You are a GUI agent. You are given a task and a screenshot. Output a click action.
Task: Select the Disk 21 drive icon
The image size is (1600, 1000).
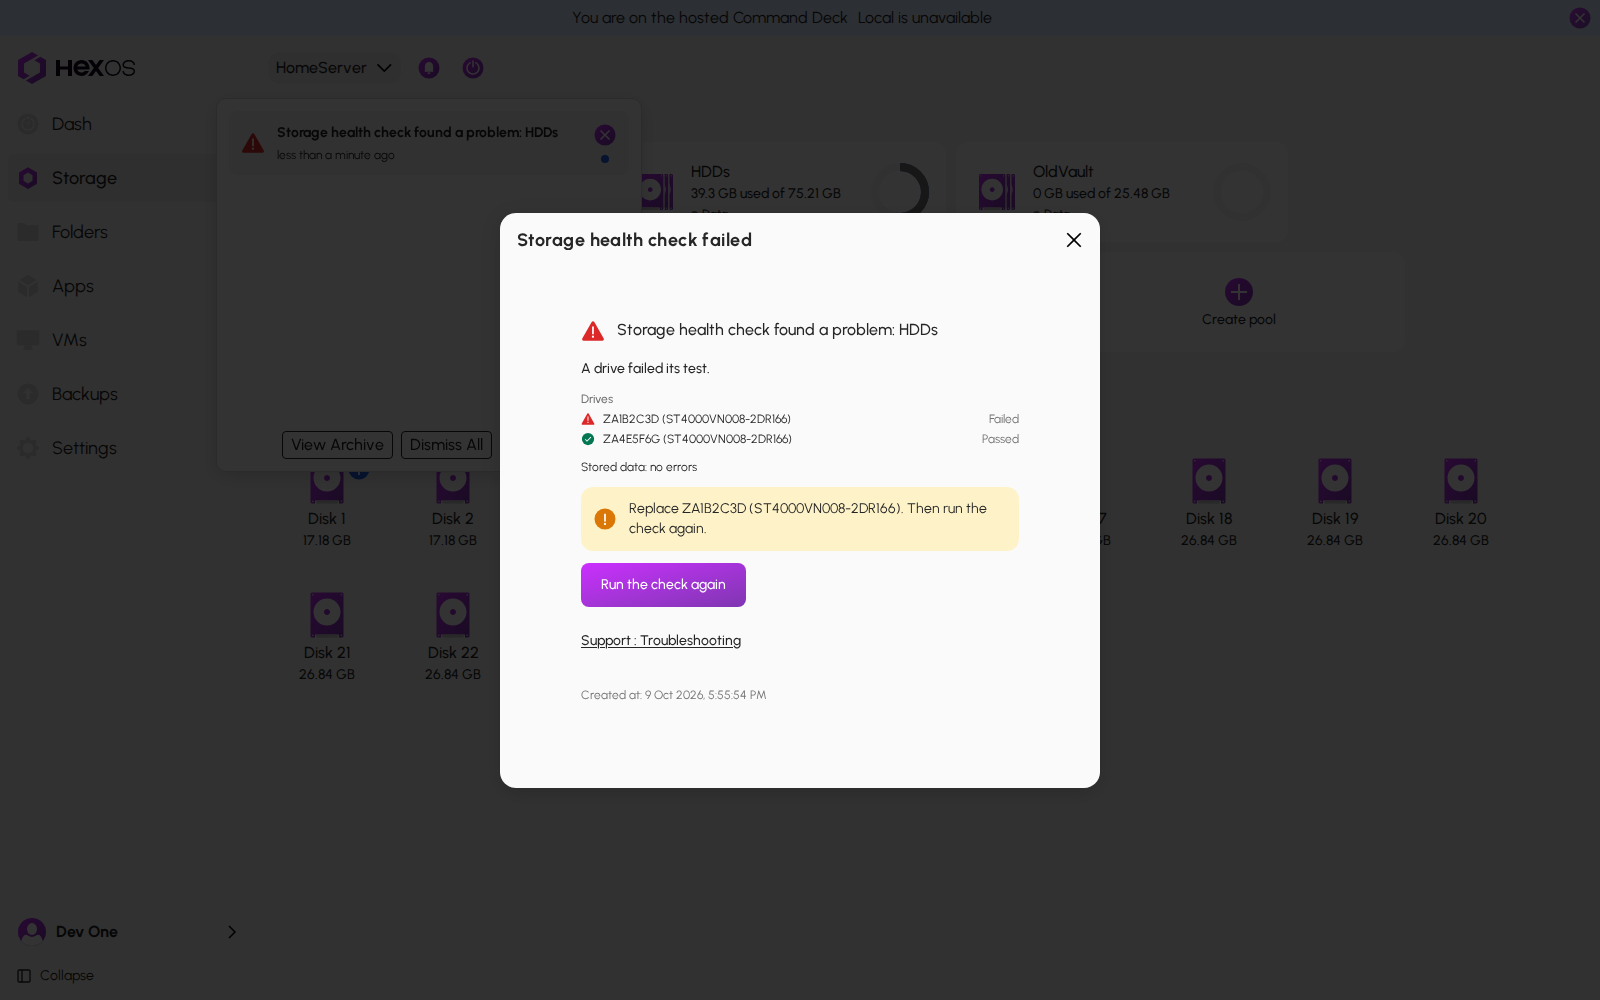[x=327, y=615]
